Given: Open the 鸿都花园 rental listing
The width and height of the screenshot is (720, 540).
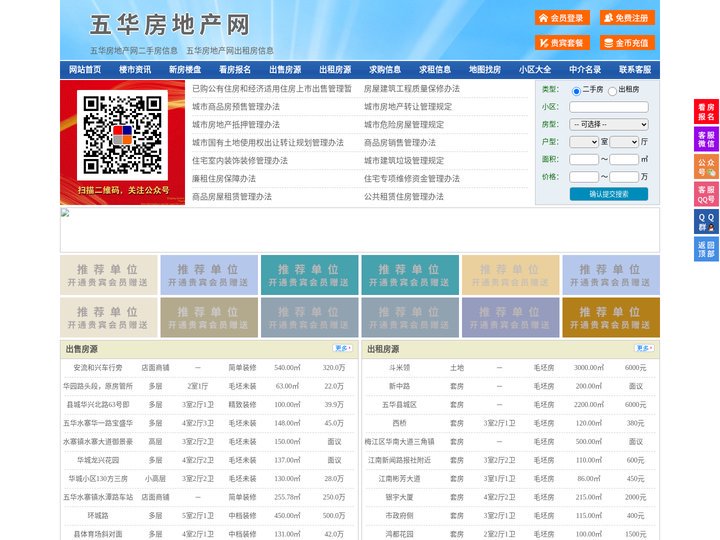Looking at the screenshot, I should click(399, 534).
